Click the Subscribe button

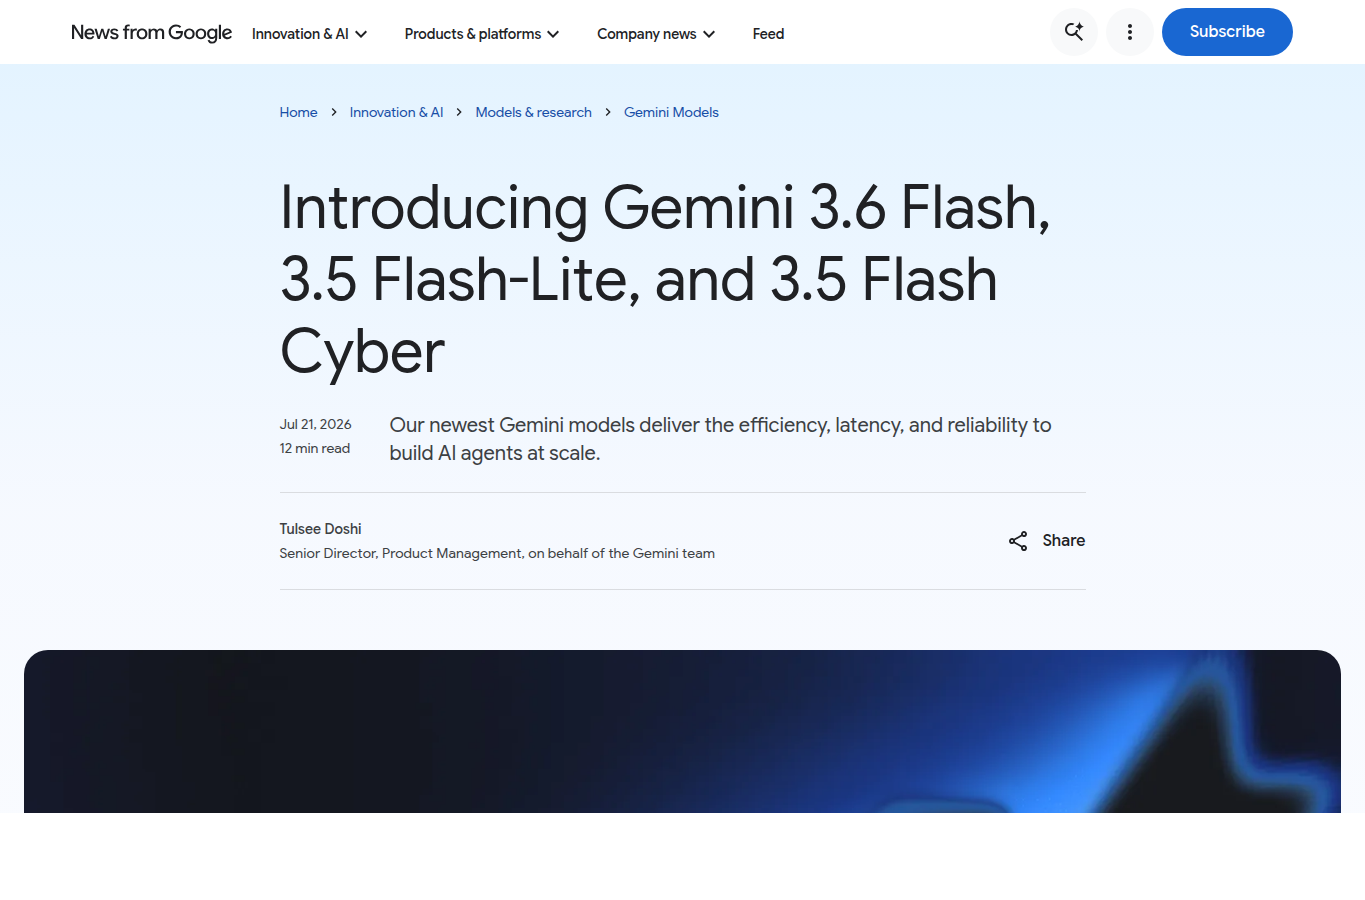pos(1227,32)
